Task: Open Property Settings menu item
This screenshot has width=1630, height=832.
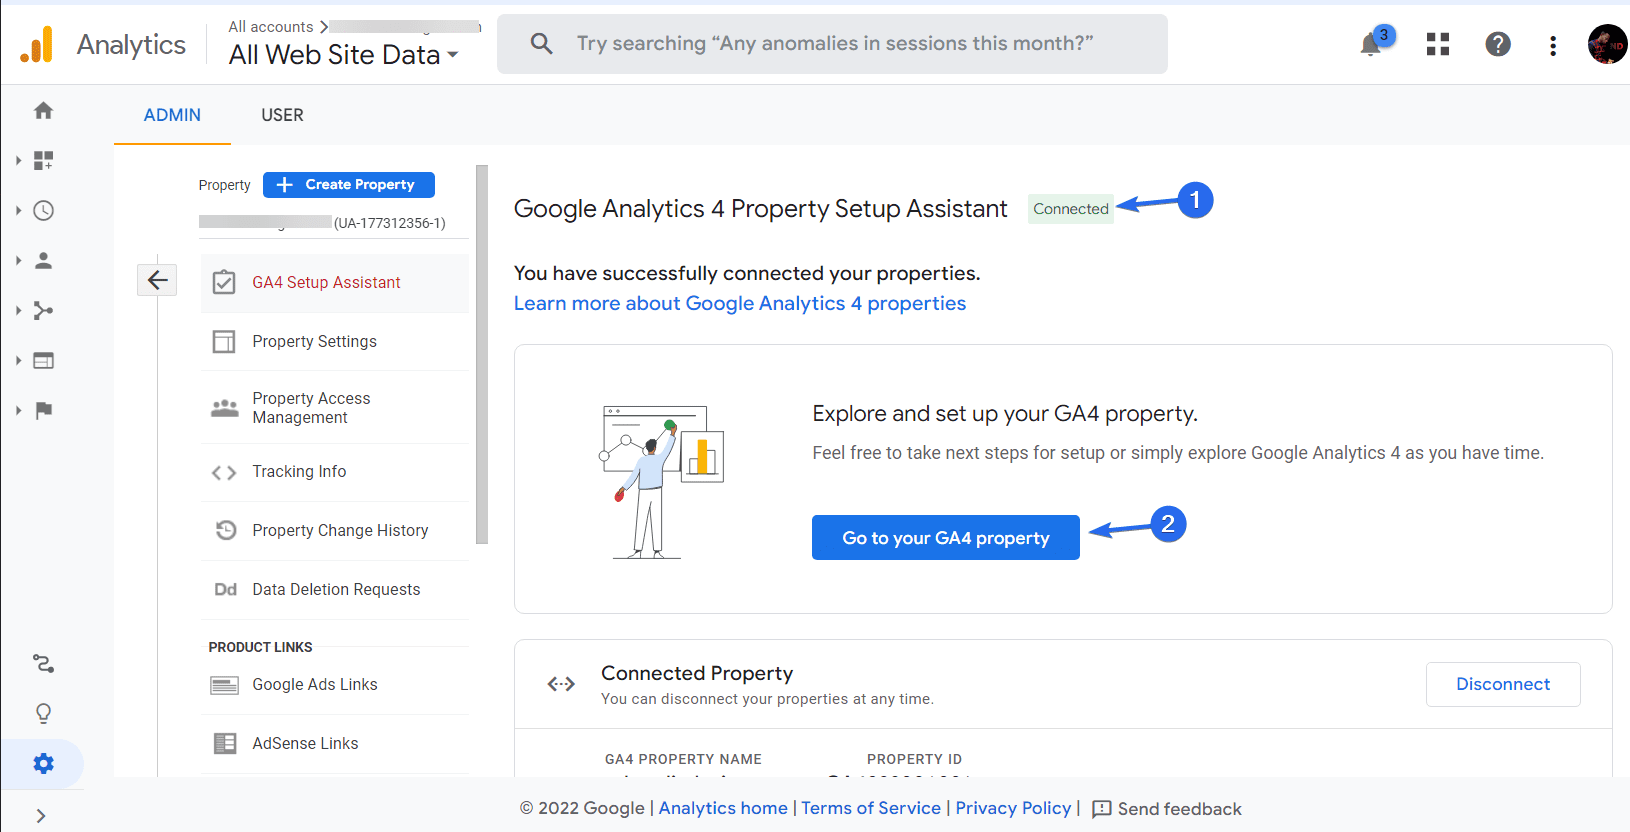Action: tap(334, 342)
